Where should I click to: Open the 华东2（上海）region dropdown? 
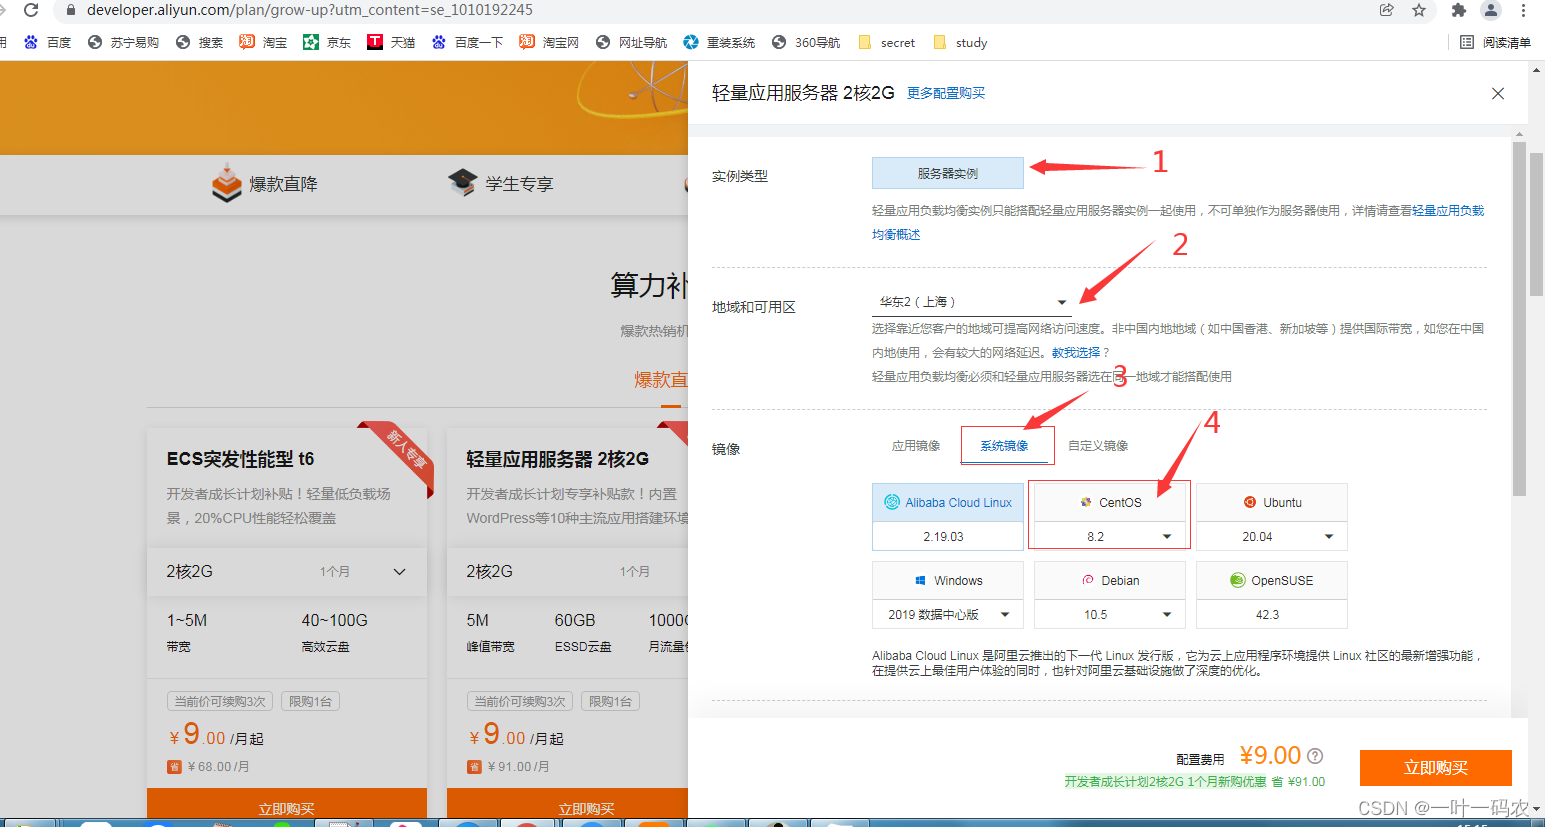(972, 302)
